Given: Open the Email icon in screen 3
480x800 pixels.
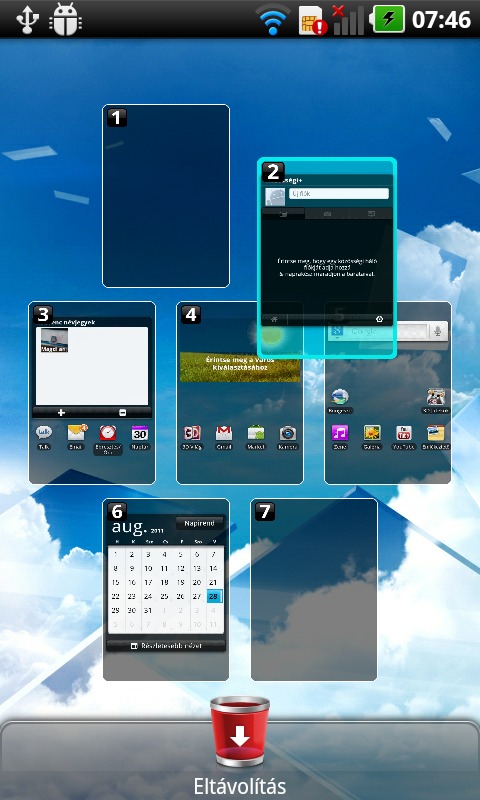Looking at the screenshot, I should coord(76,433).
